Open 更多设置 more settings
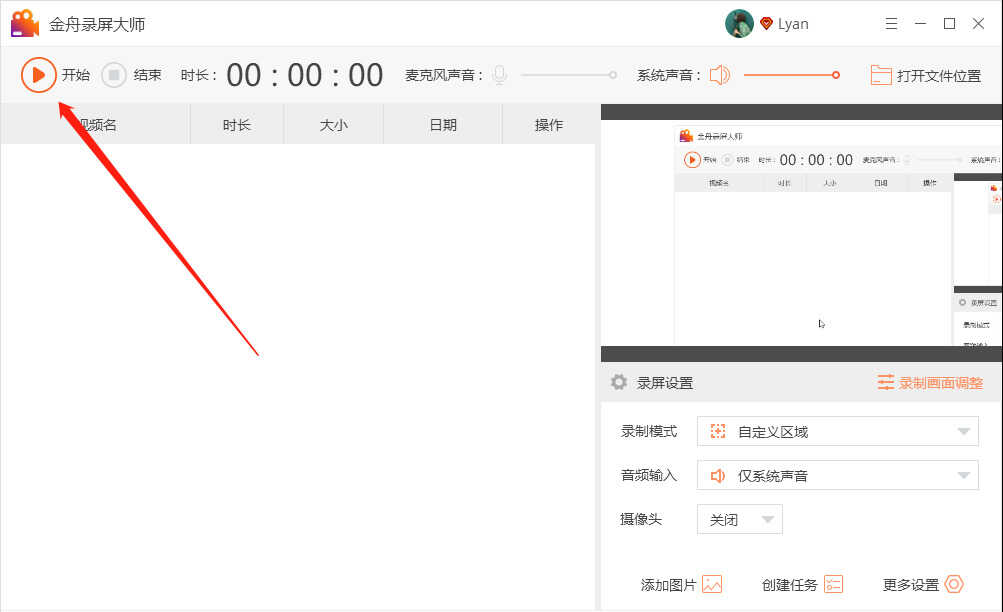Image resolution: width=1003 pixels, height=612 pixels. (x=923, y=585)
